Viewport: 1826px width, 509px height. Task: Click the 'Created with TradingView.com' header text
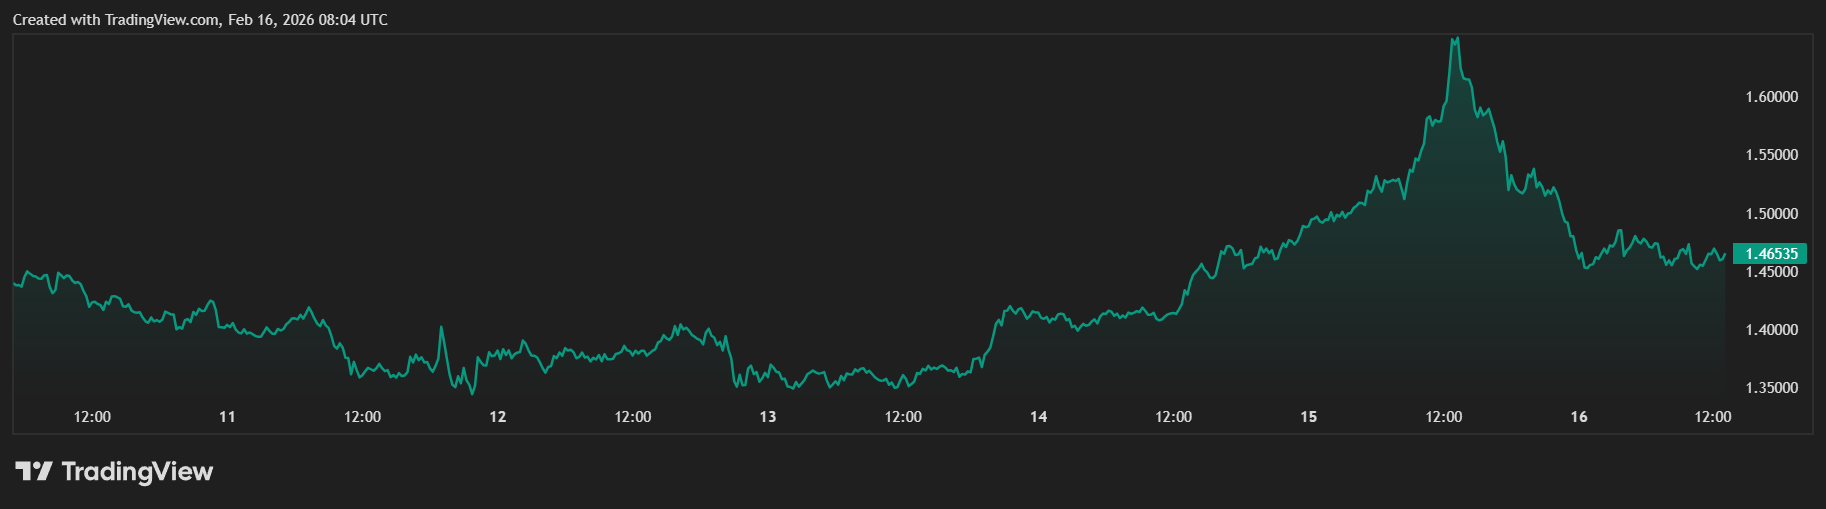(200, 20)
